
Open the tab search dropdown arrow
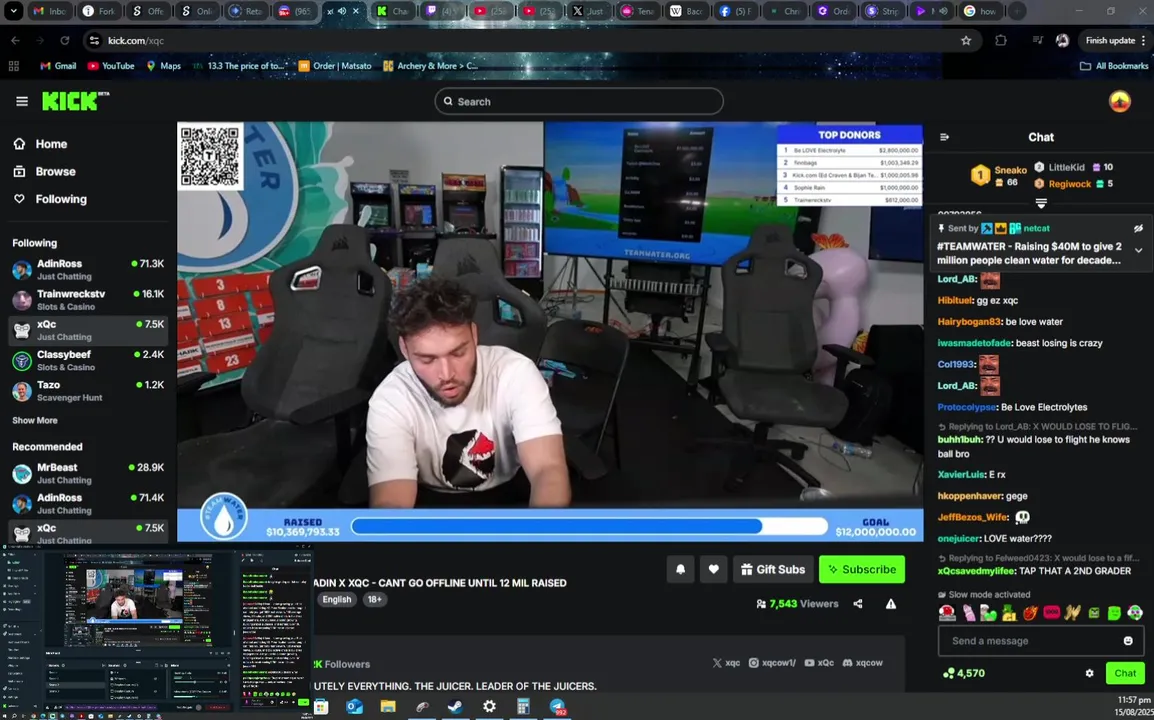(x=13, y=11)
